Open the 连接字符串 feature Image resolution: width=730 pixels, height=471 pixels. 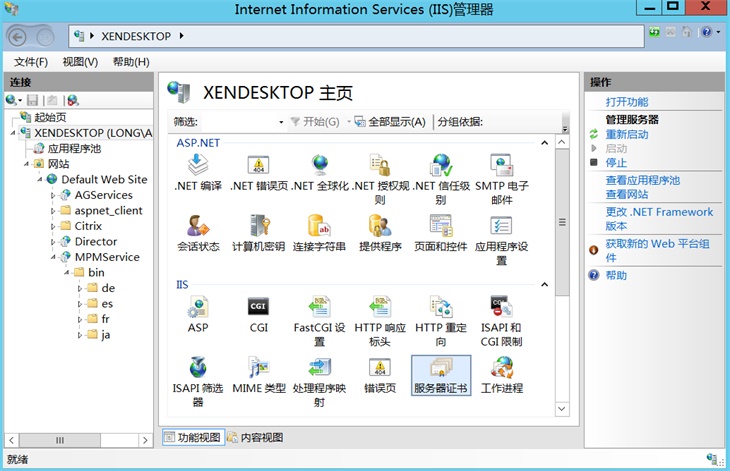(319, 234)
